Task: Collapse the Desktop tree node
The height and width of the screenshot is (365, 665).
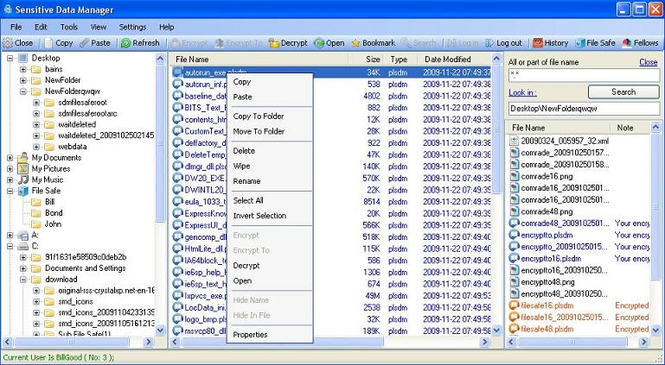Action: 10,58
